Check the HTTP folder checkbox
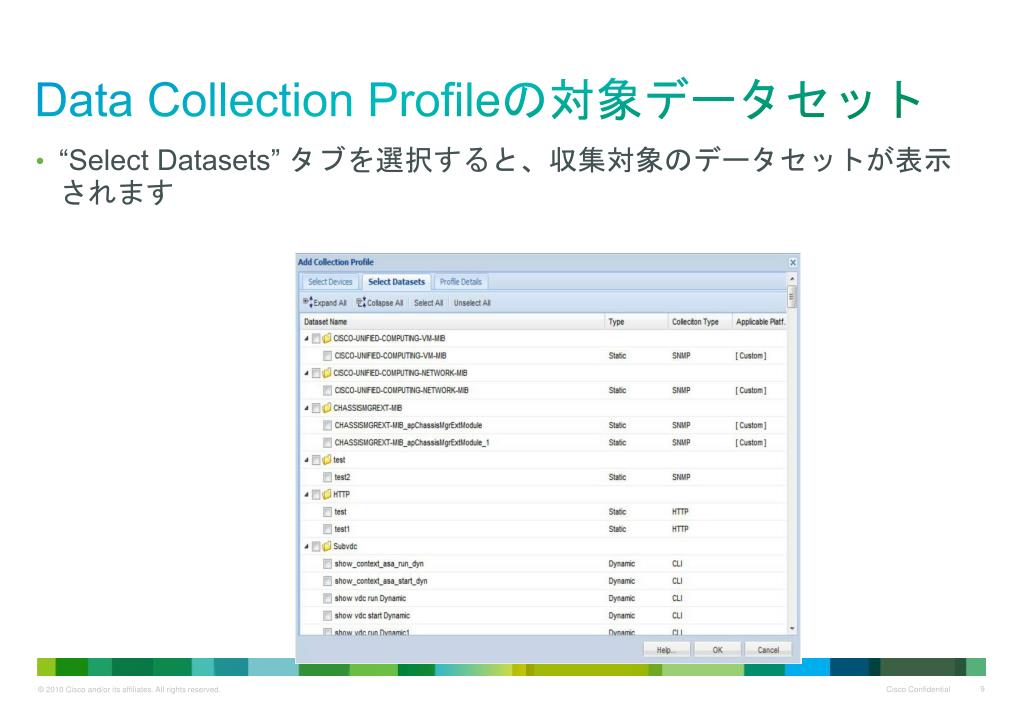Screen dimensions: 1023x708 point(316,495)
